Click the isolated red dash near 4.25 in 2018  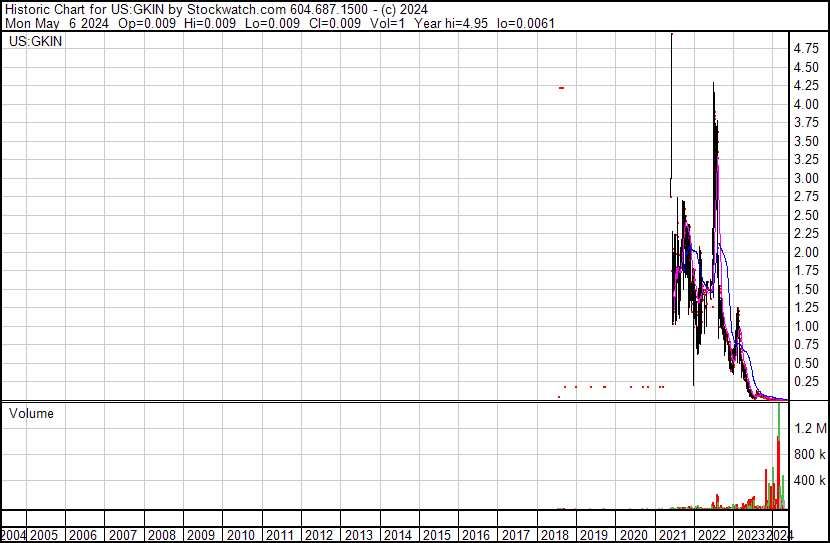tap(562, 88)
